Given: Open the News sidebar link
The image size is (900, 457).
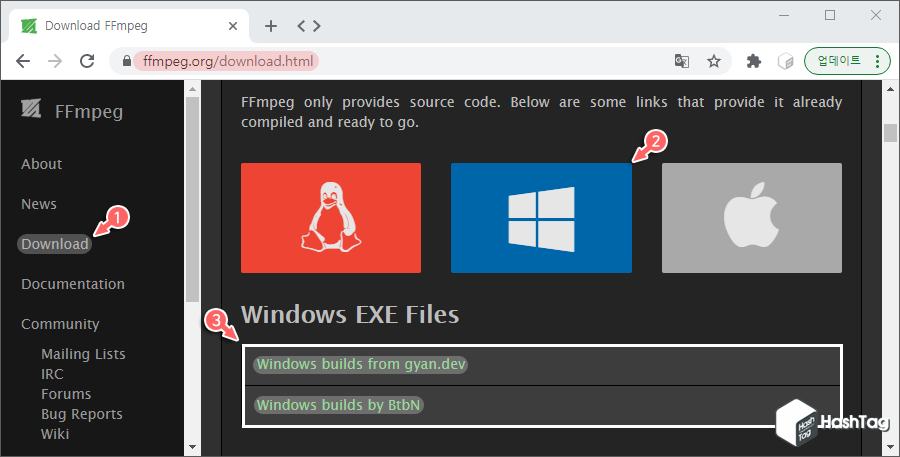Looking at the screenshot, I should pyautogui.click(x=39, y=204).
